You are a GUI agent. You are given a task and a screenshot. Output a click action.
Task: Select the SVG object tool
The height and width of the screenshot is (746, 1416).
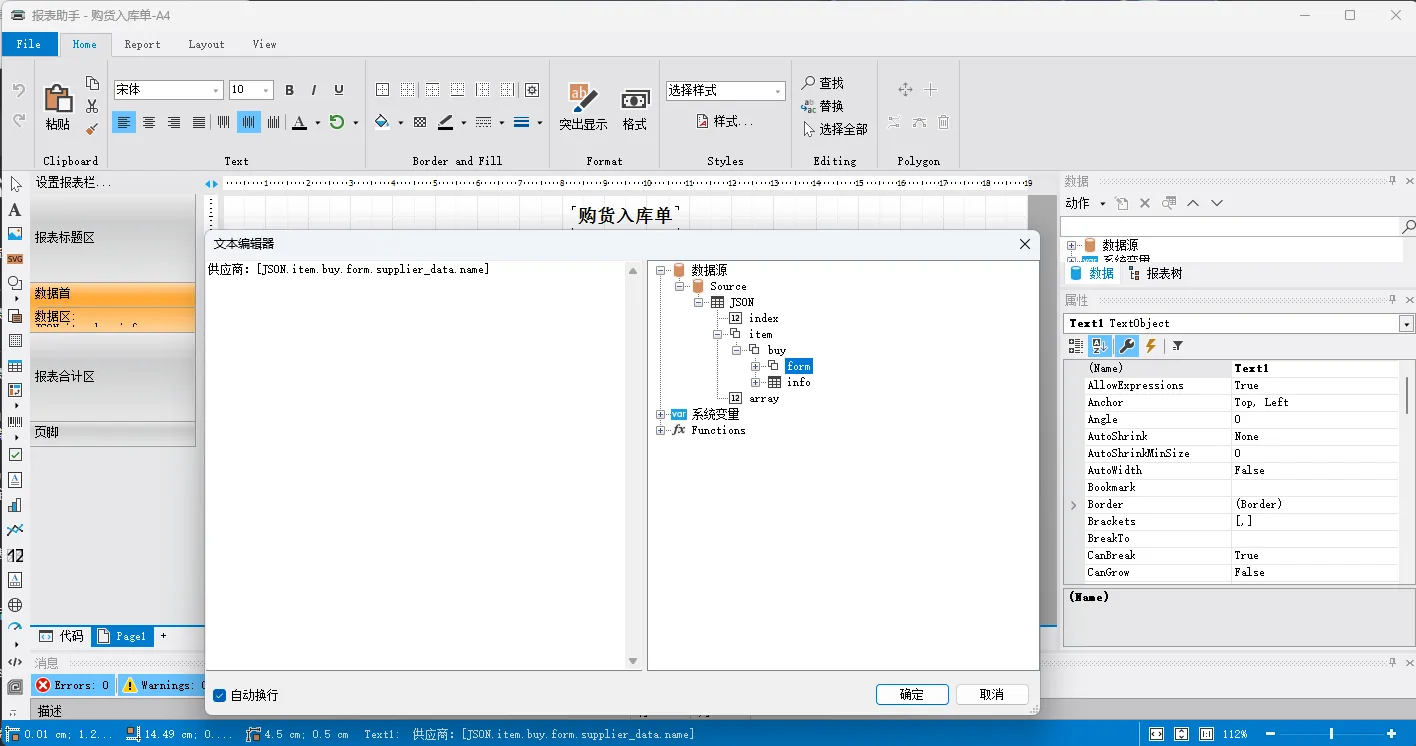(x=15, y=259)
